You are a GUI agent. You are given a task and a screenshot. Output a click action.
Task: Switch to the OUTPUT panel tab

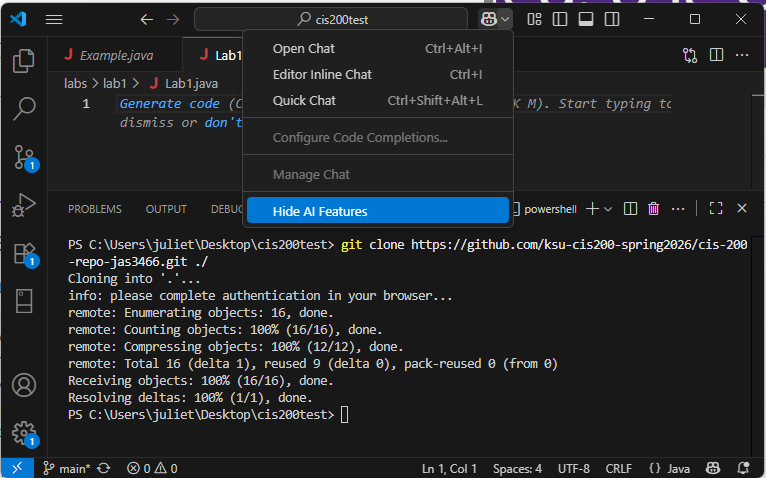point(166,209)
